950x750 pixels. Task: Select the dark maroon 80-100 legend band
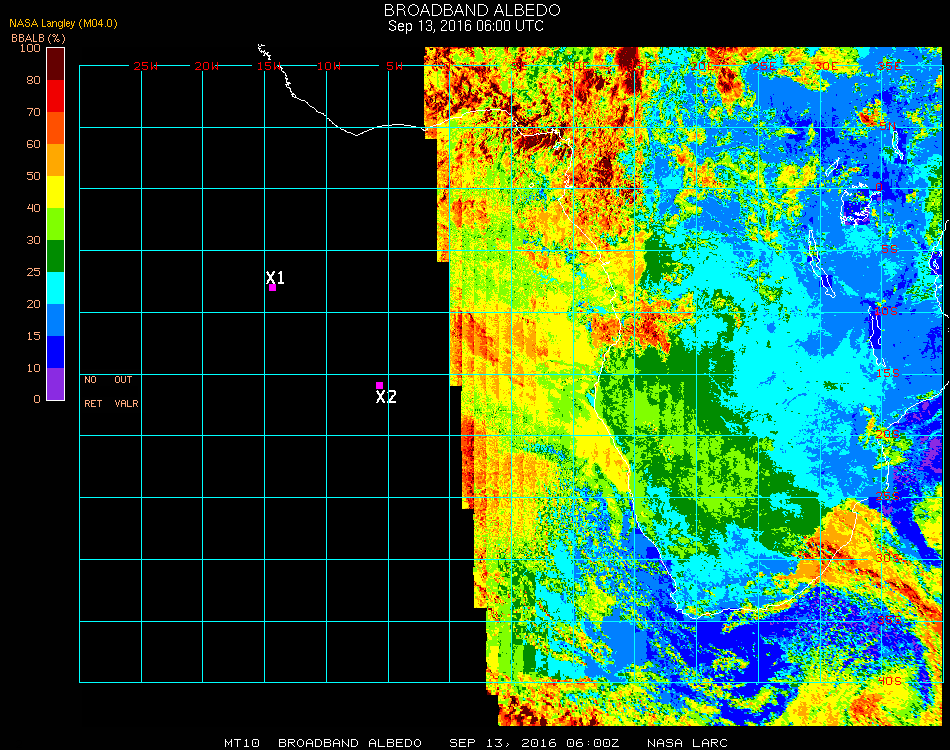pos(56,63)
